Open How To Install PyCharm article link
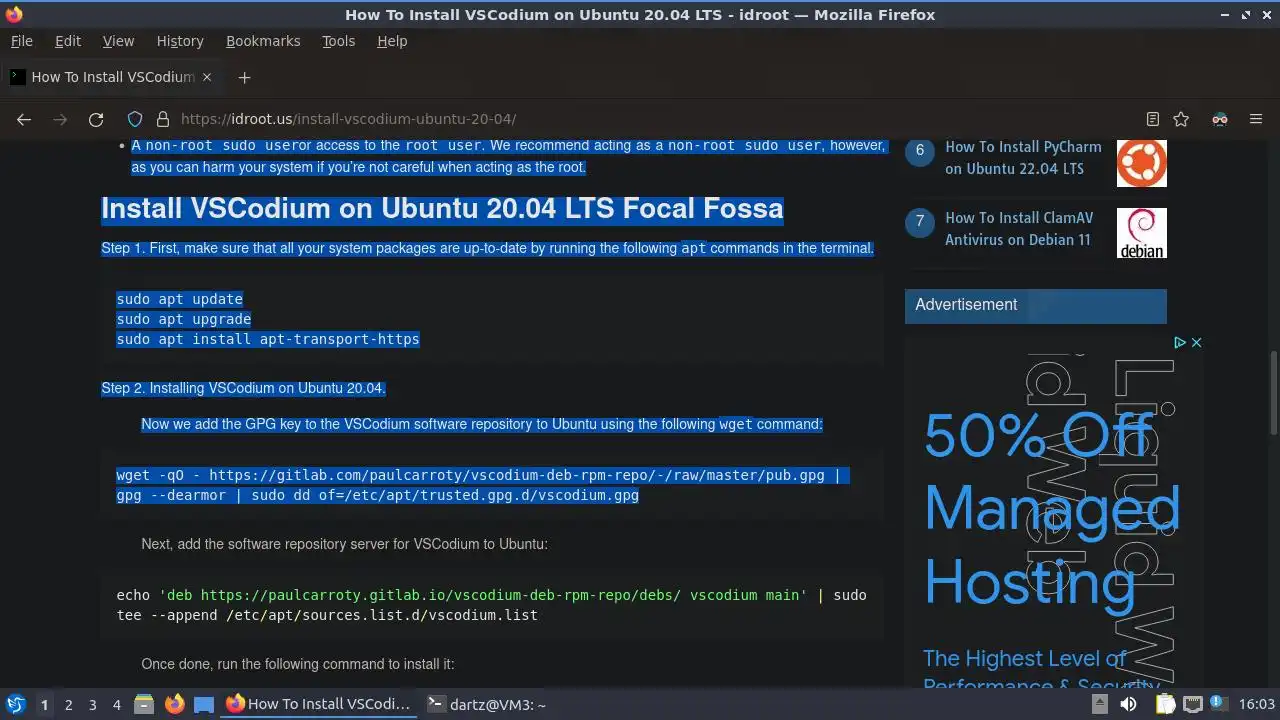The width and height of the screenshot is (1280, 720). point(1023,157)
